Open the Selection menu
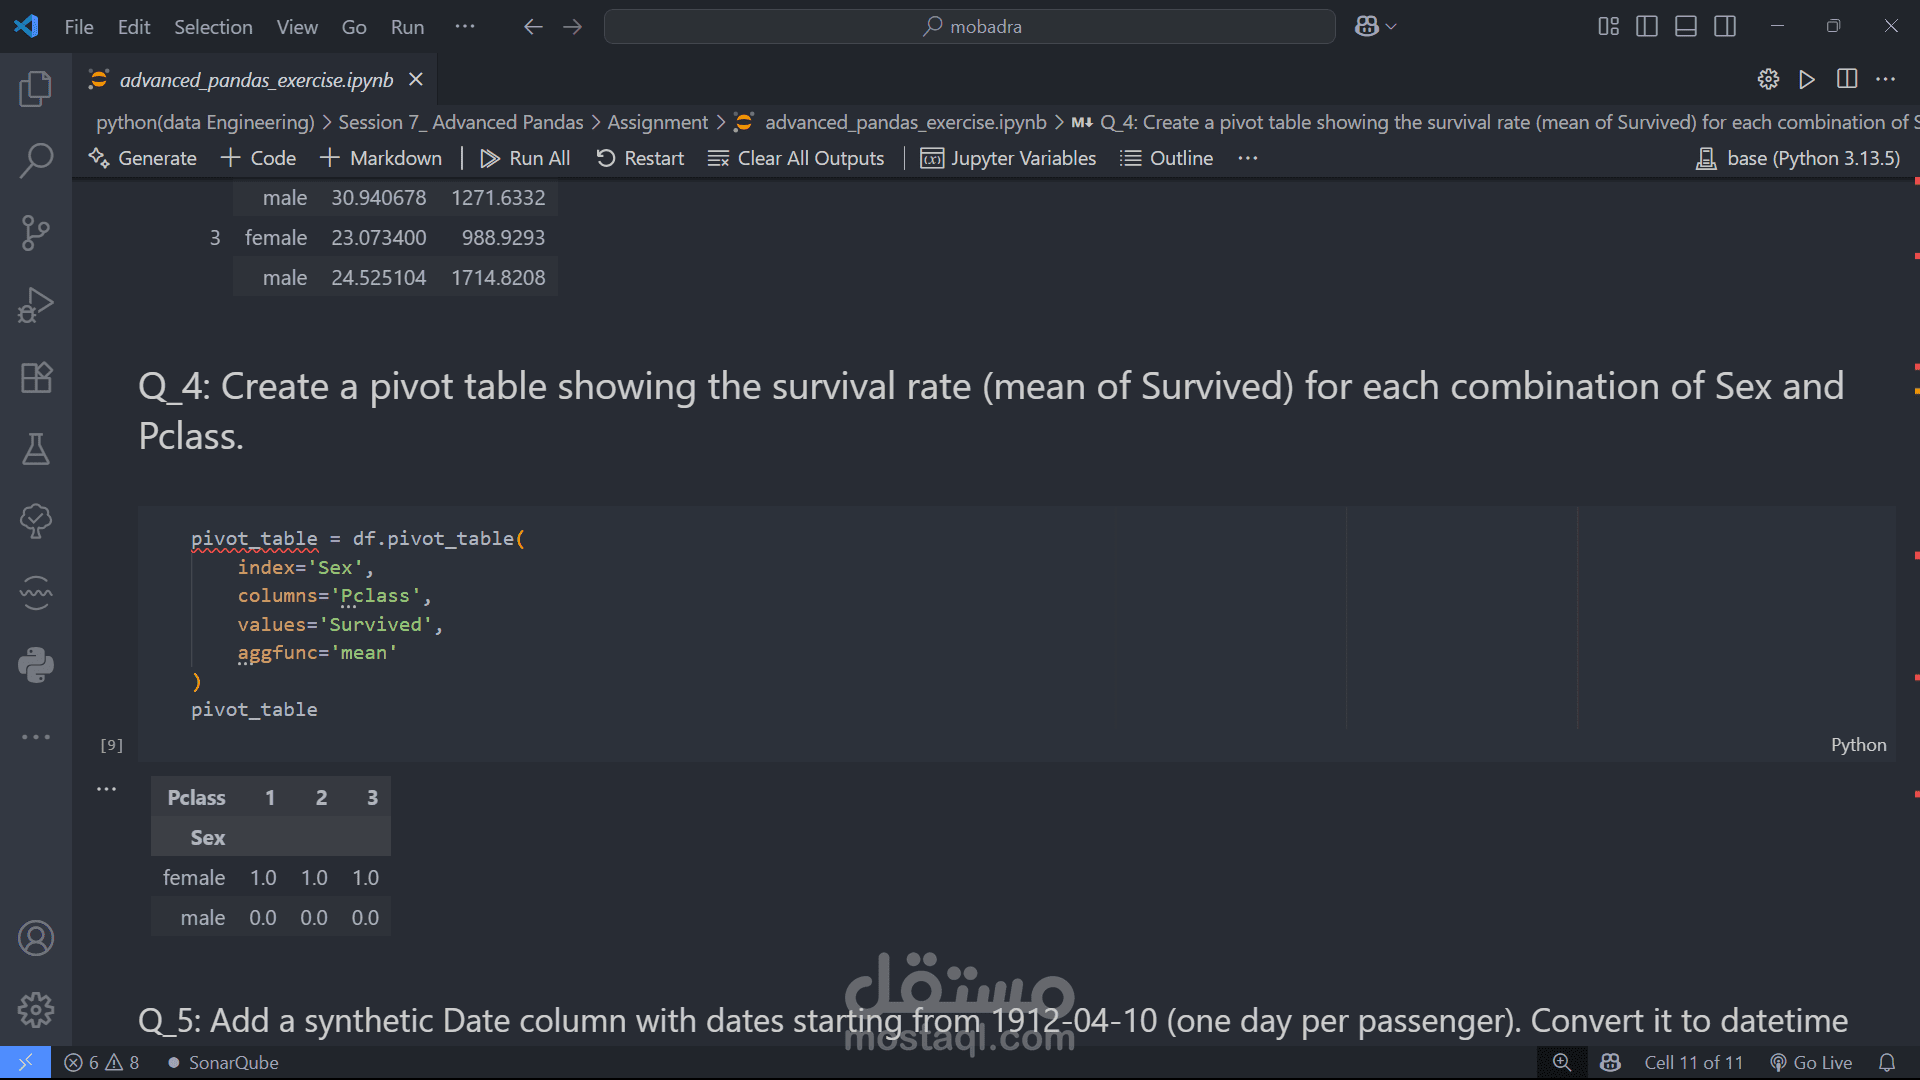Screen dimensions: 1920x1080 (x=213, y=27)
